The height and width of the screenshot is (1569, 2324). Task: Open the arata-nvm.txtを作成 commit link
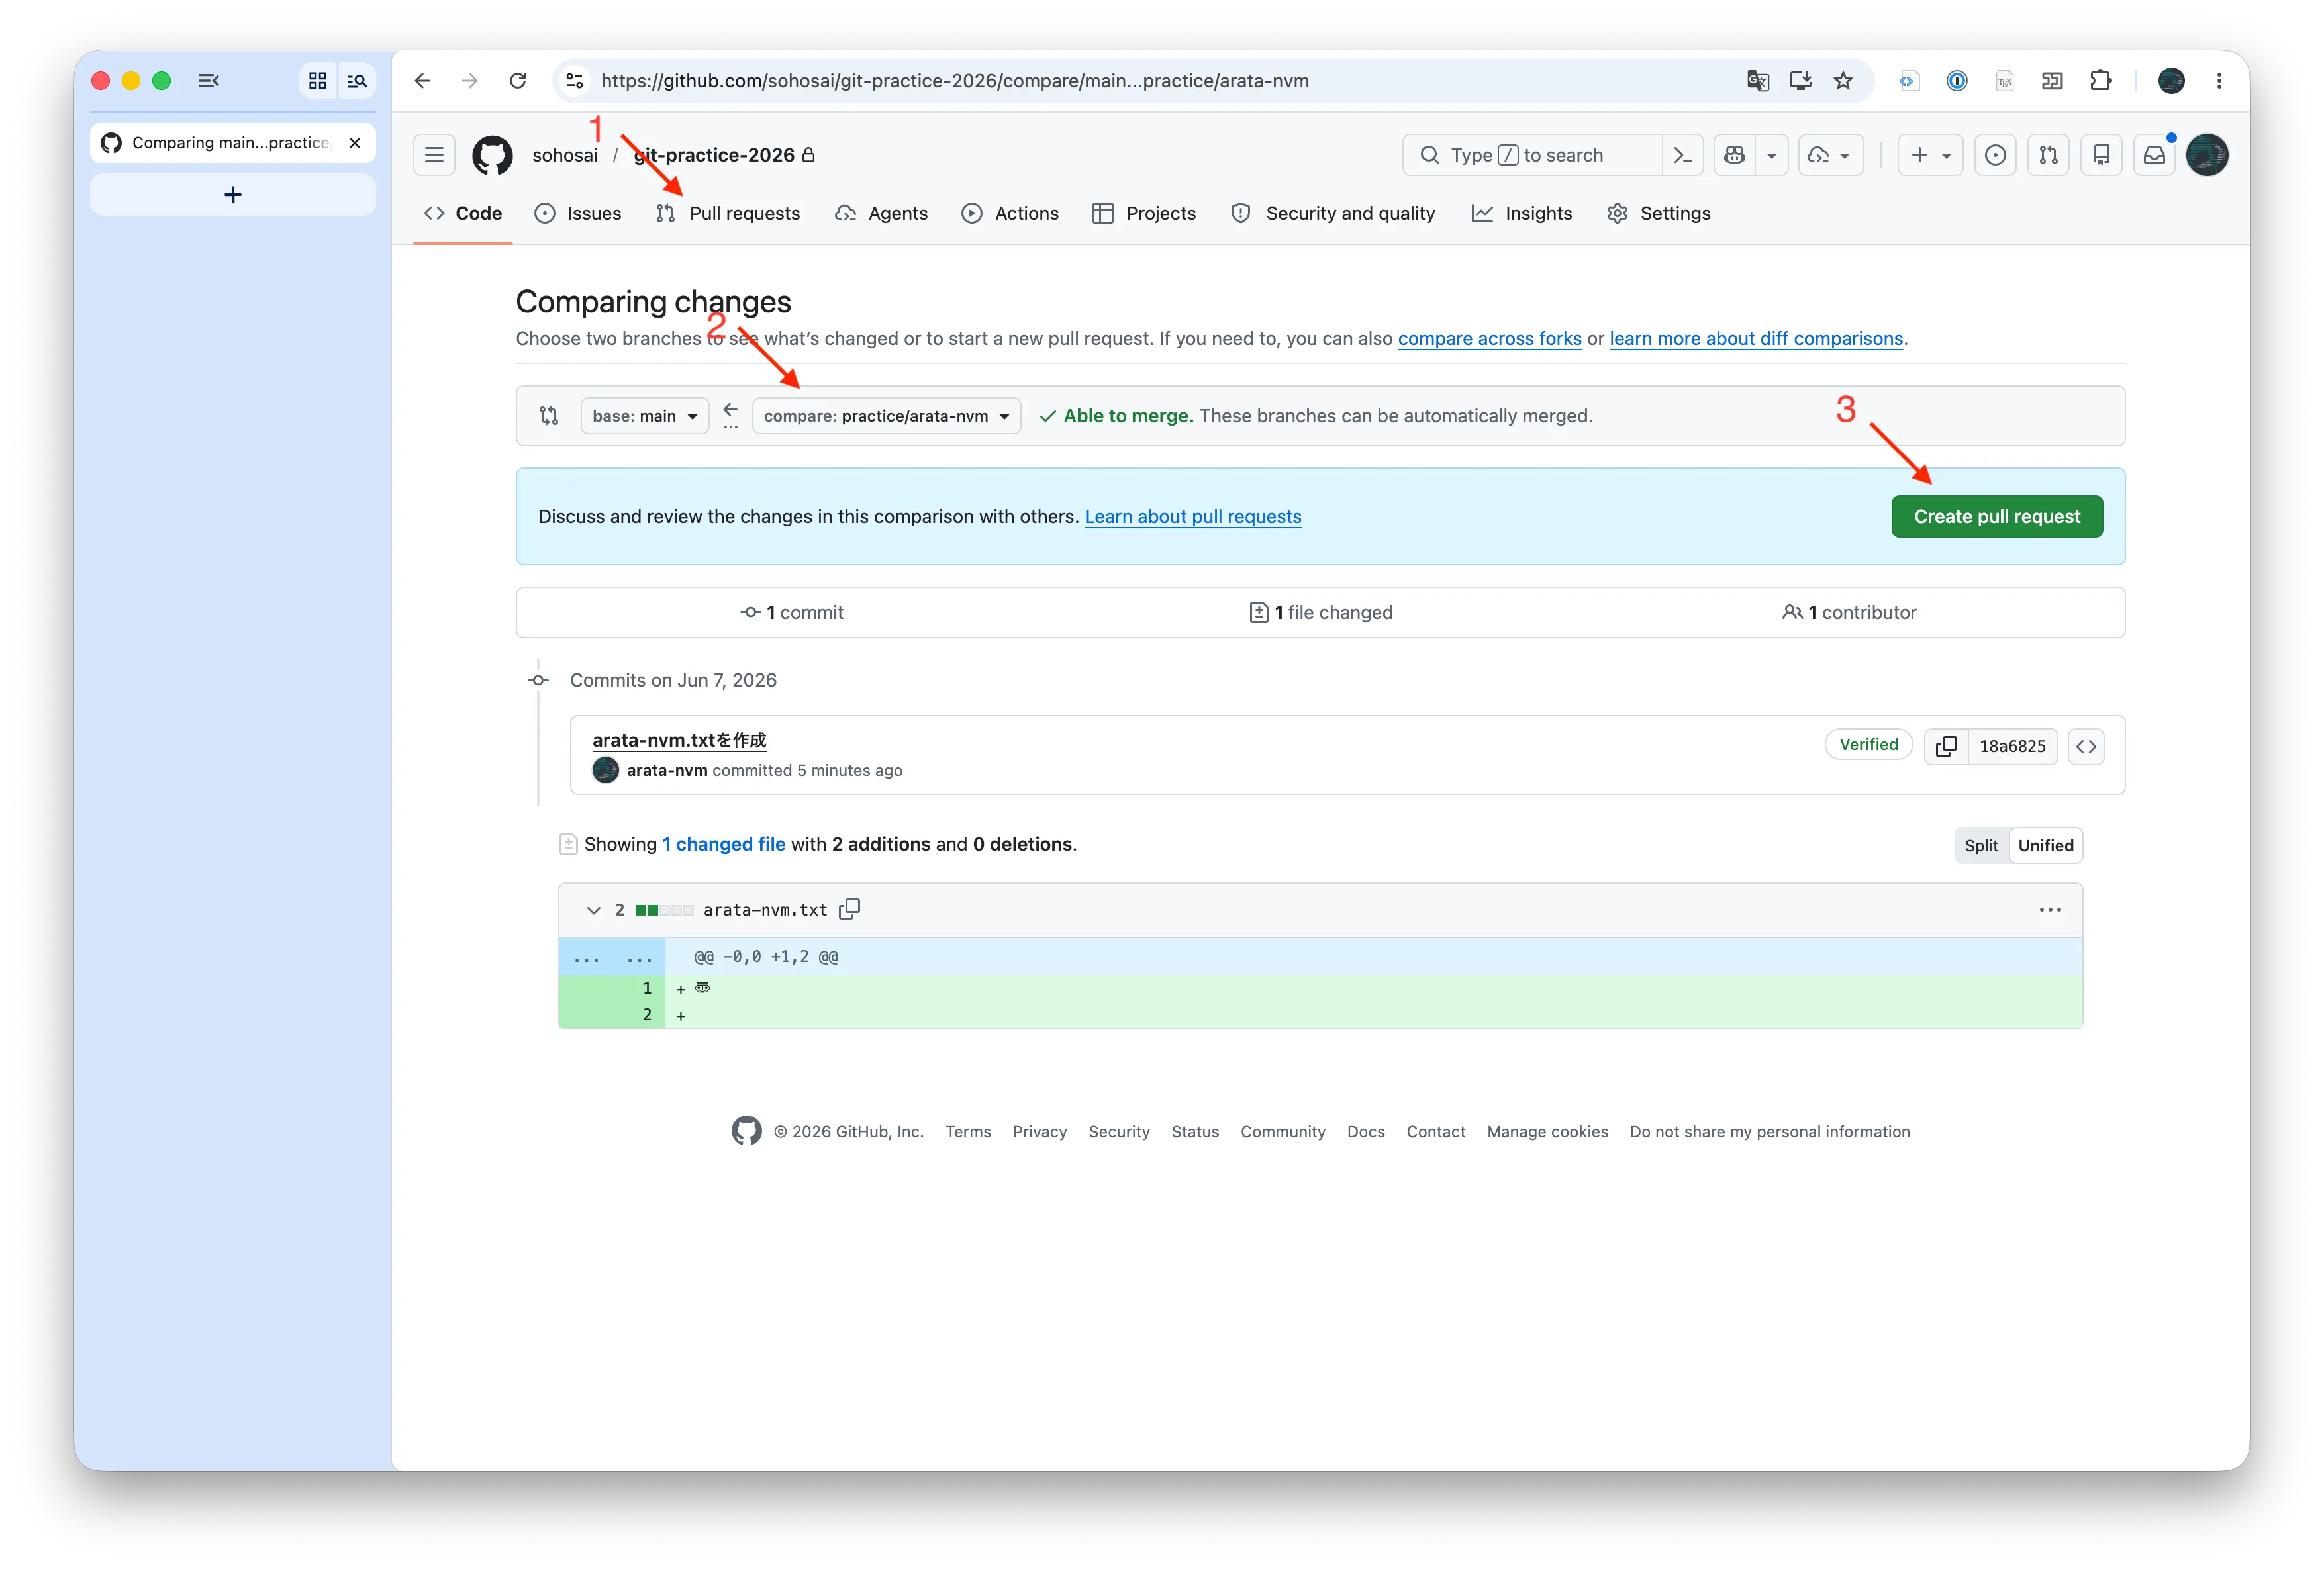coord(679,740)
